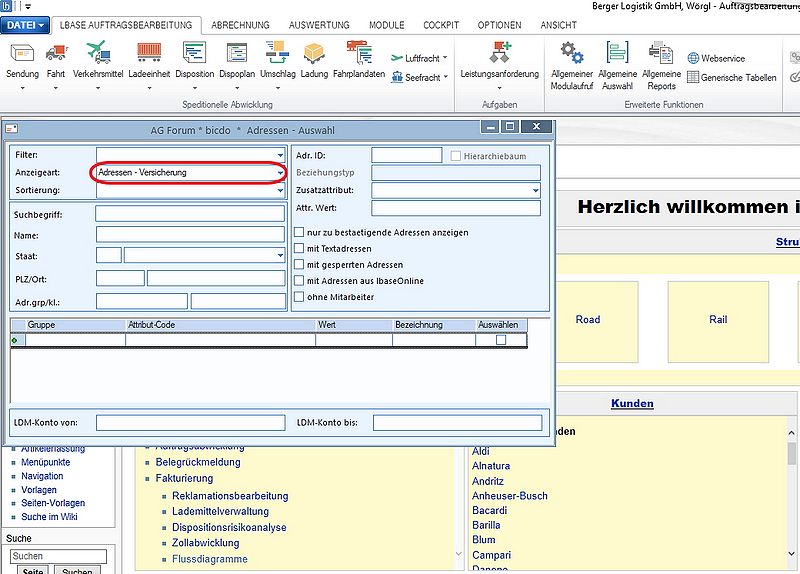Expand the Staat country dropdown

280,255
